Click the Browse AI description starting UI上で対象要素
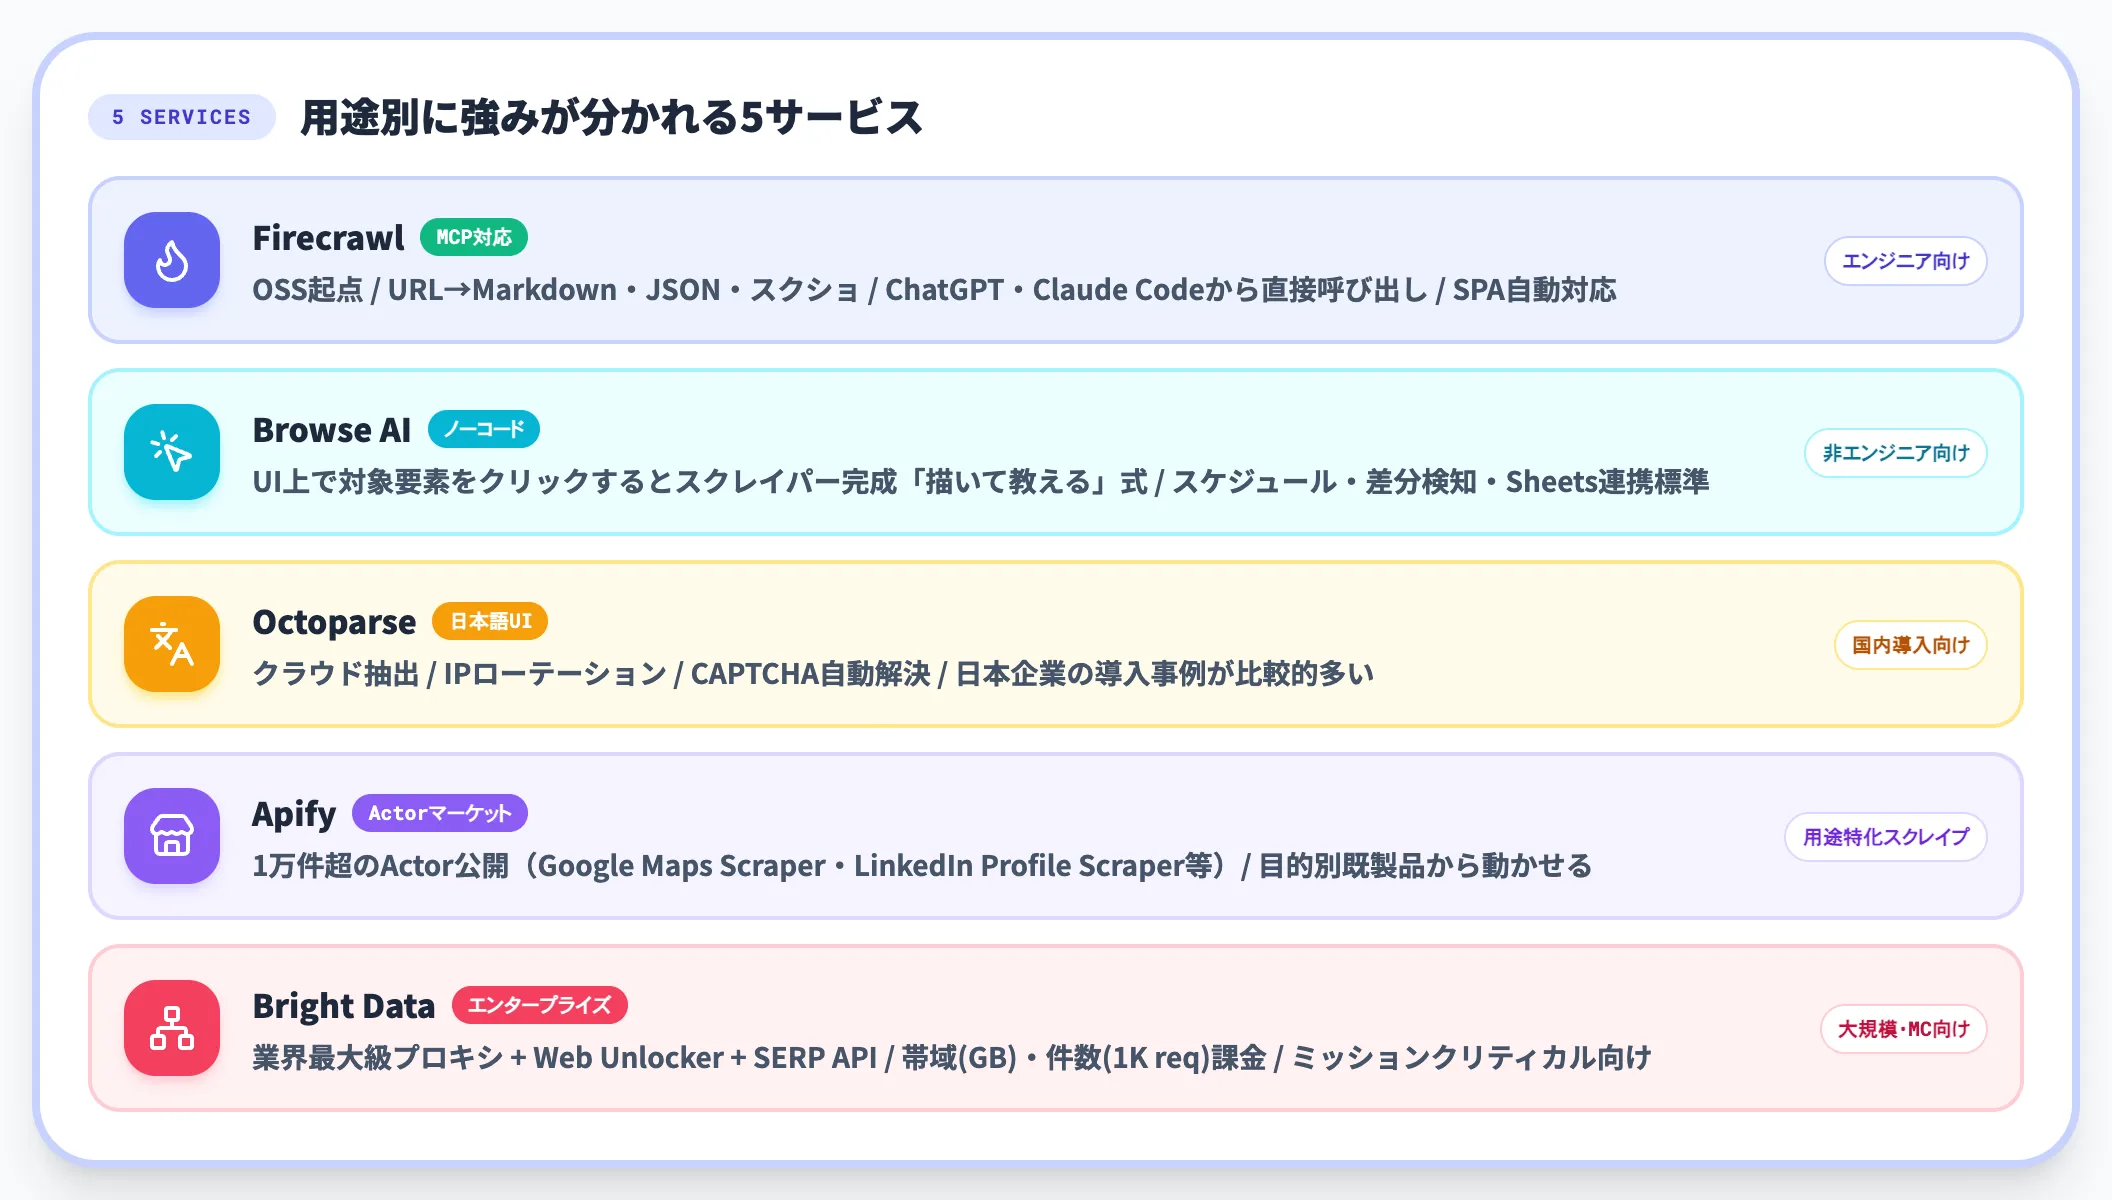 pos(981,482)
